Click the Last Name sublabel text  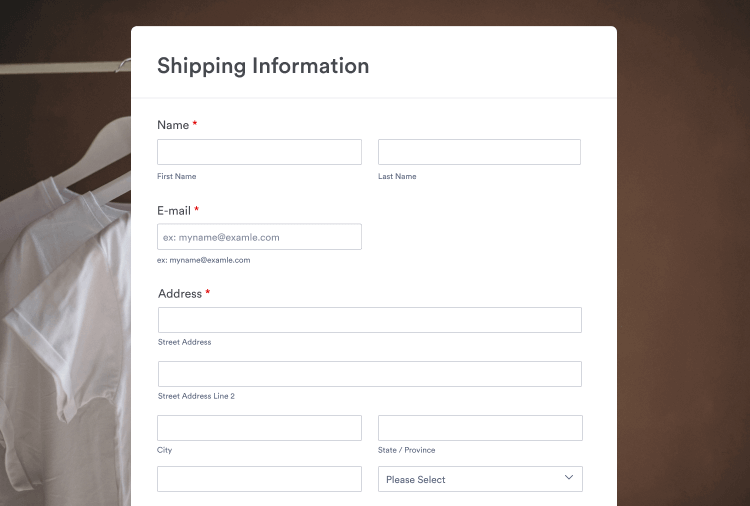397,176
